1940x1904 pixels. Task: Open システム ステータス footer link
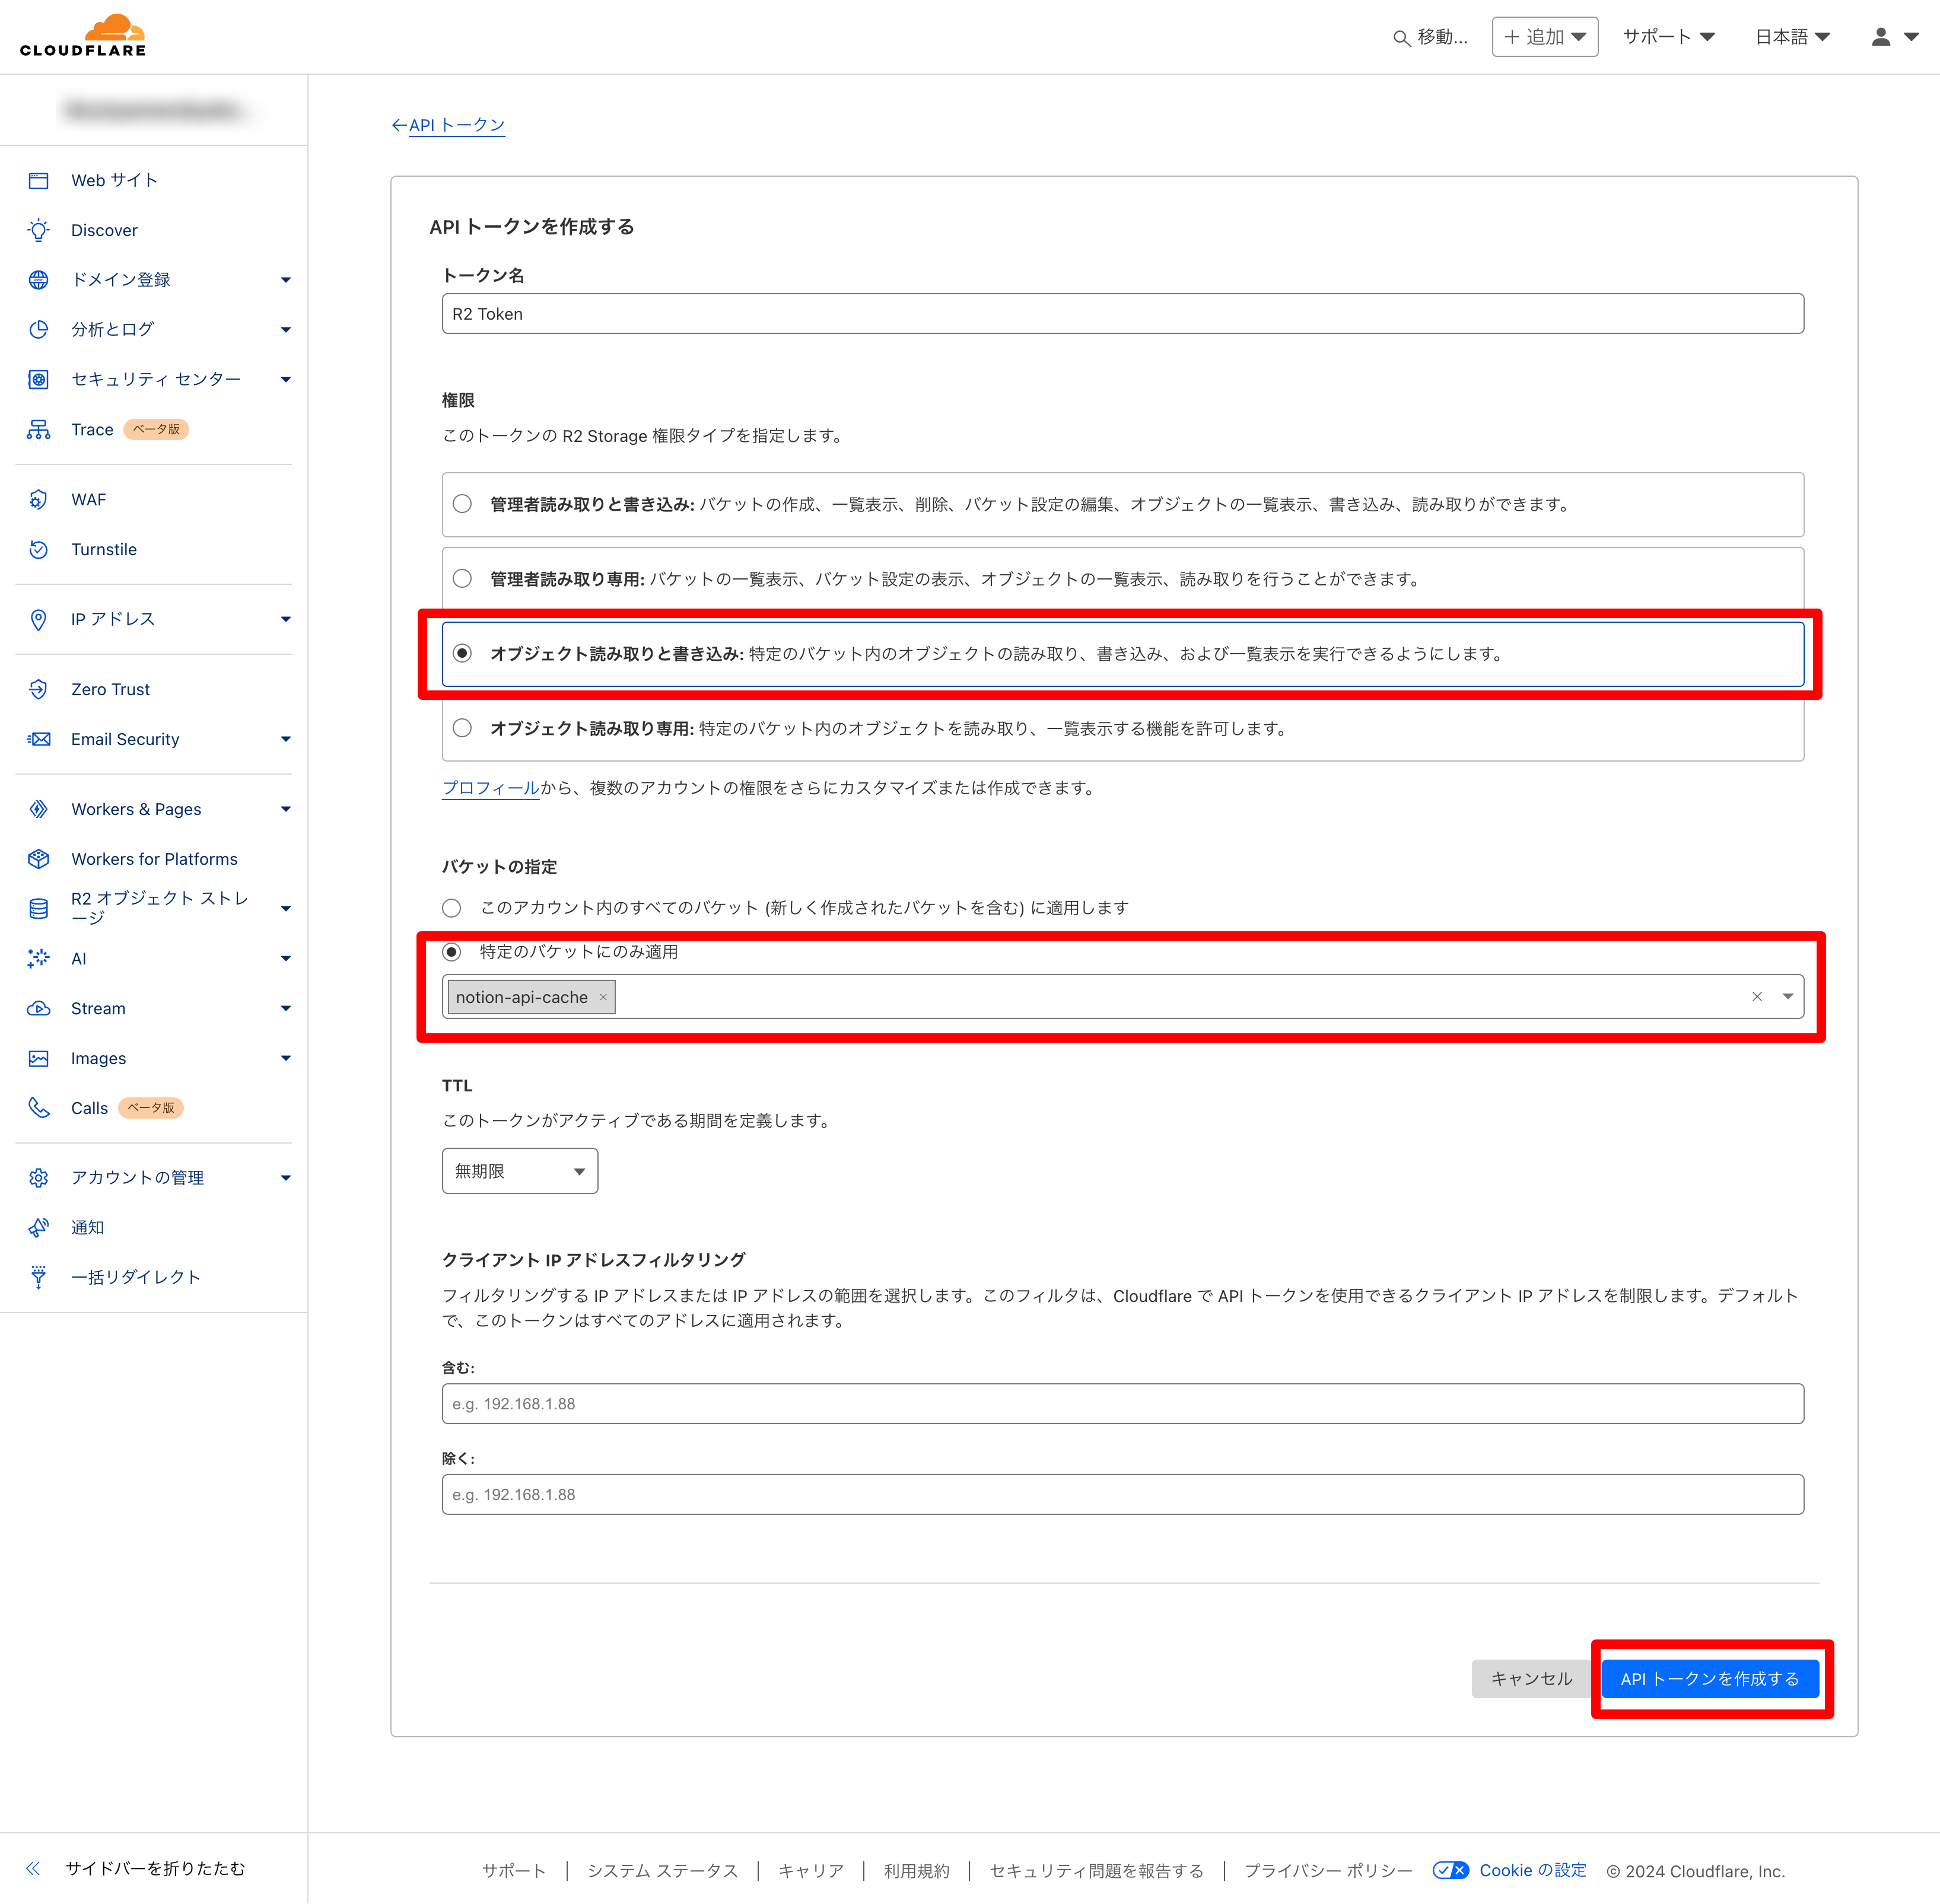[662, 1871]
